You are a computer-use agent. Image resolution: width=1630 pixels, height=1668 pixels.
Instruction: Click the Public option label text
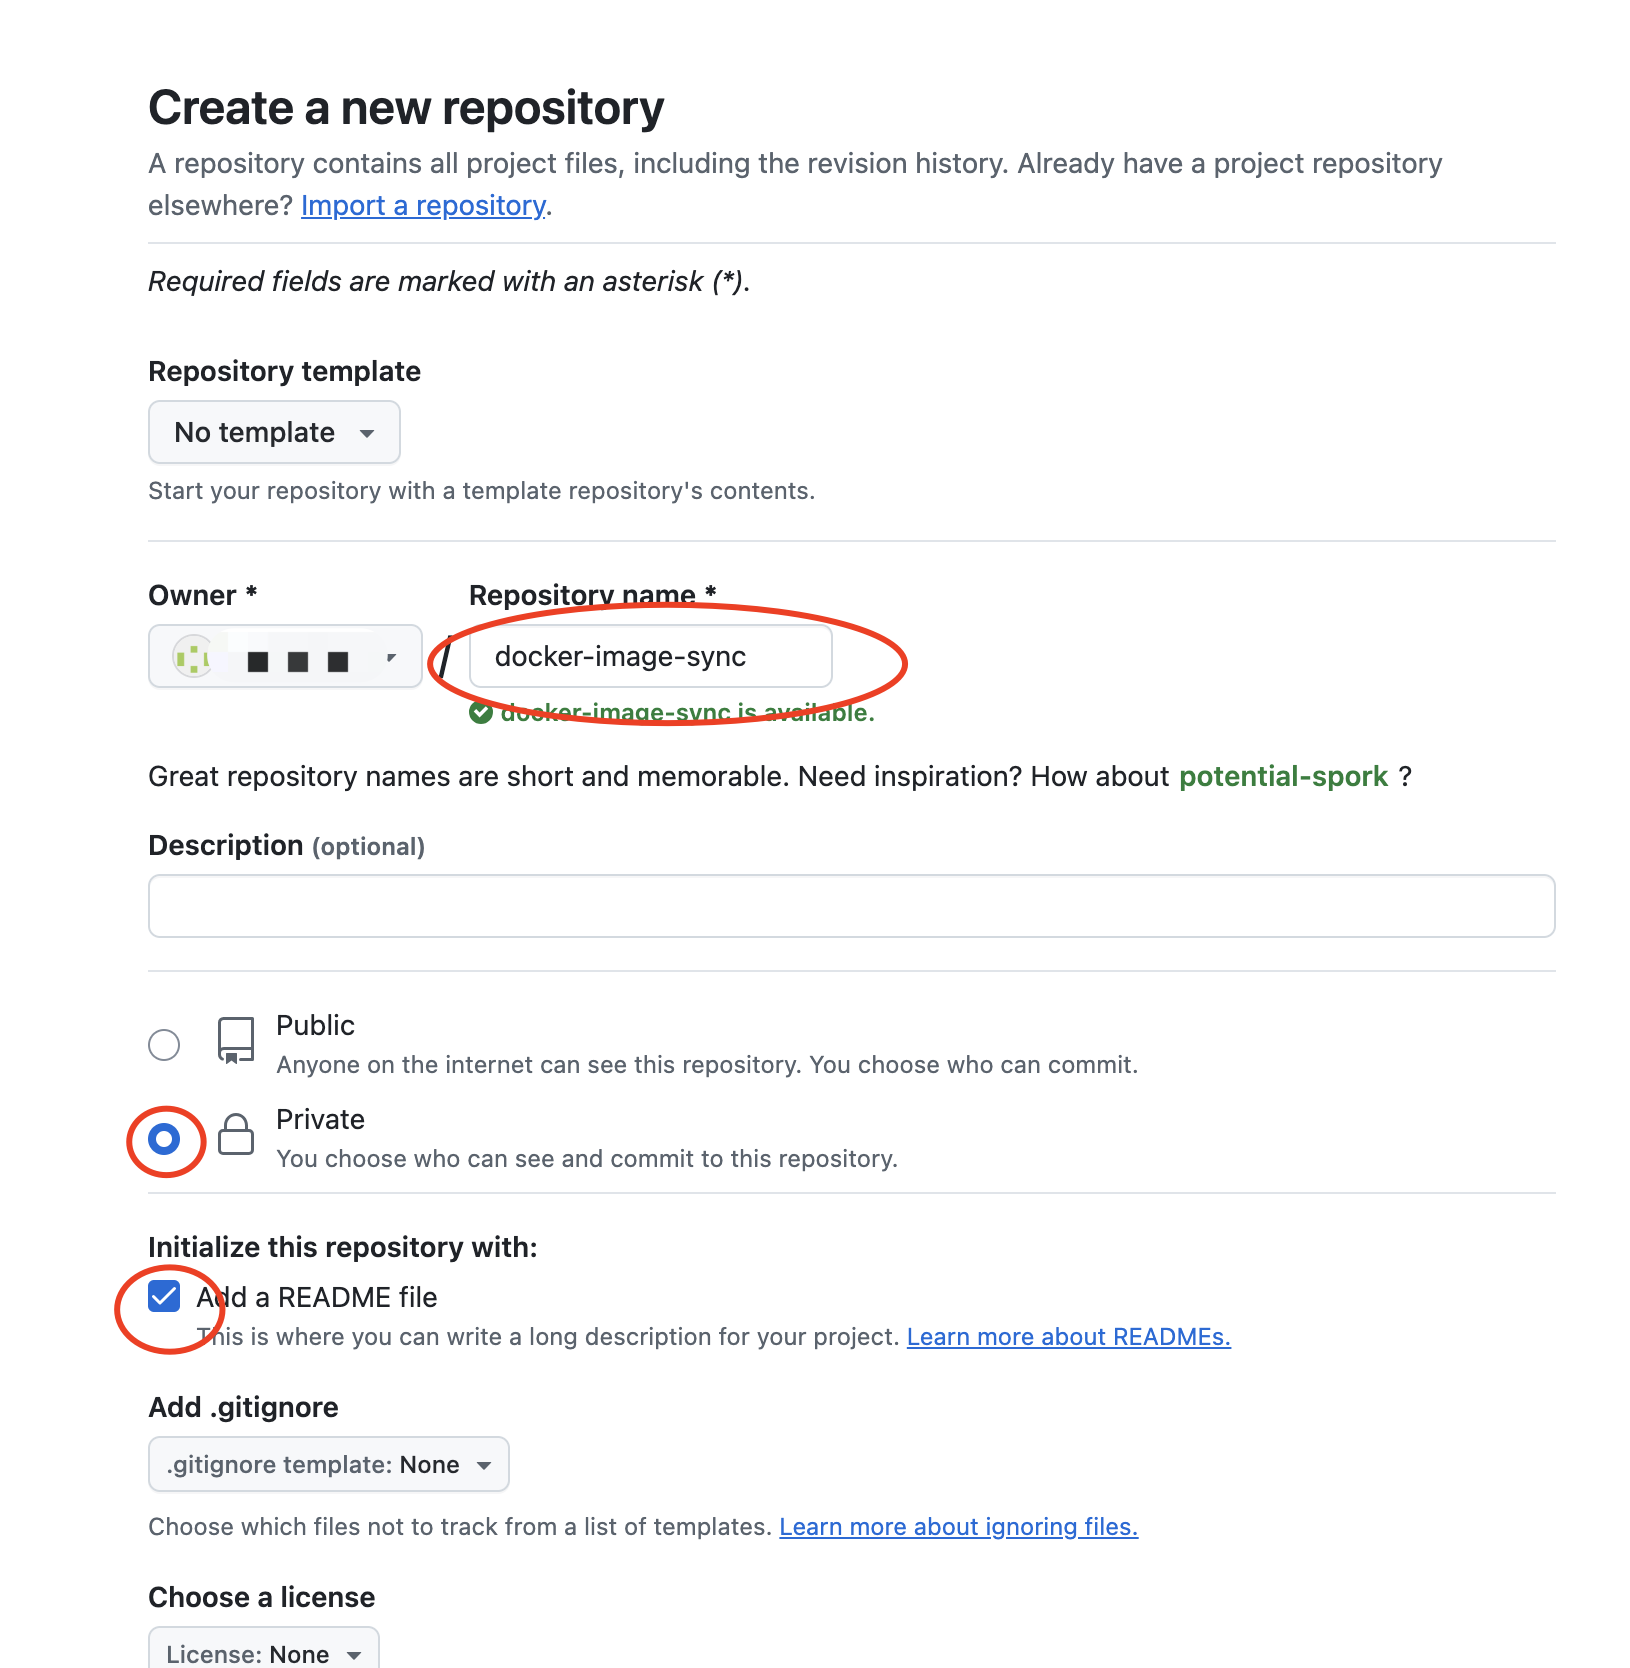pyautogui.click(x=315, y=1026)
